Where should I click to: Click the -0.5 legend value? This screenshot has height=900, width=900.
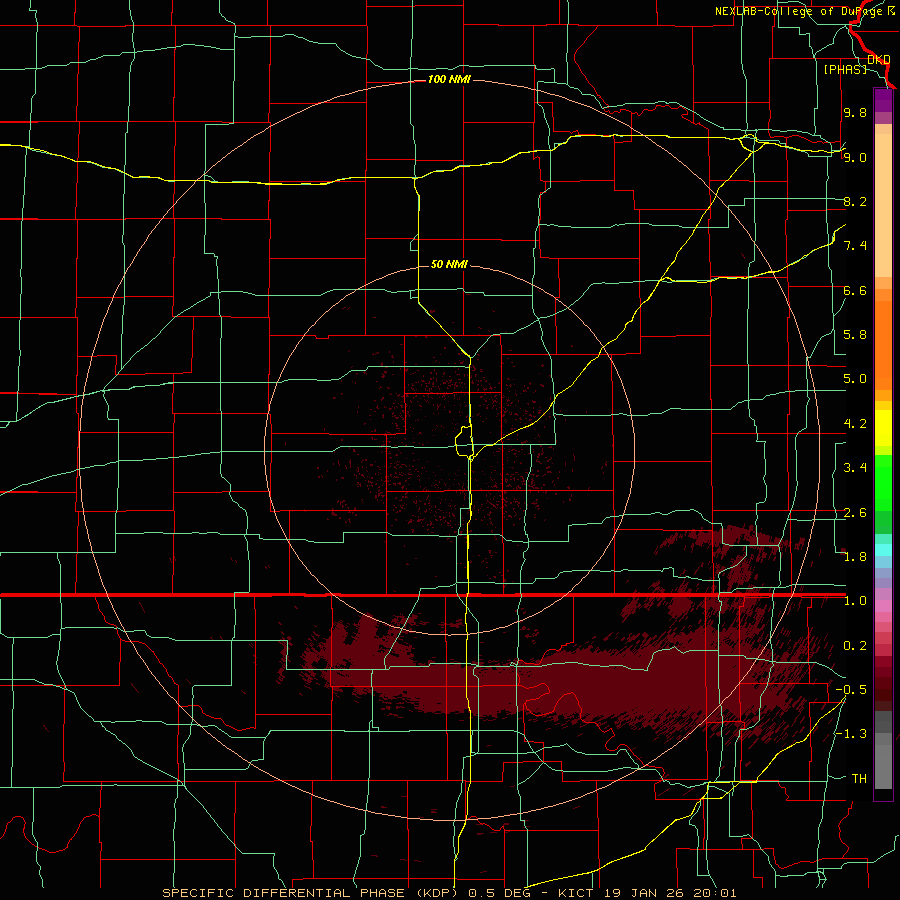851,690
